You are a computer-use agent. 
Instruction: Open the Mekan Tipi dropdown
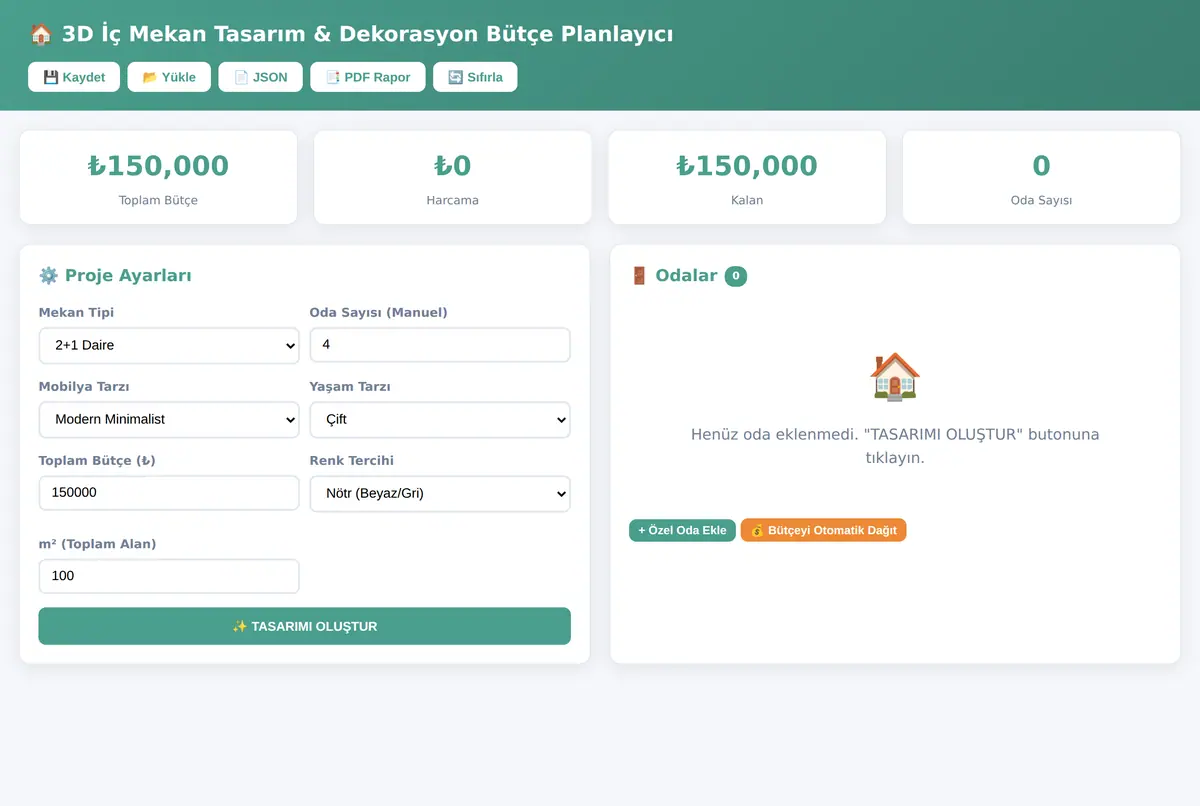[x=169, y=345]
